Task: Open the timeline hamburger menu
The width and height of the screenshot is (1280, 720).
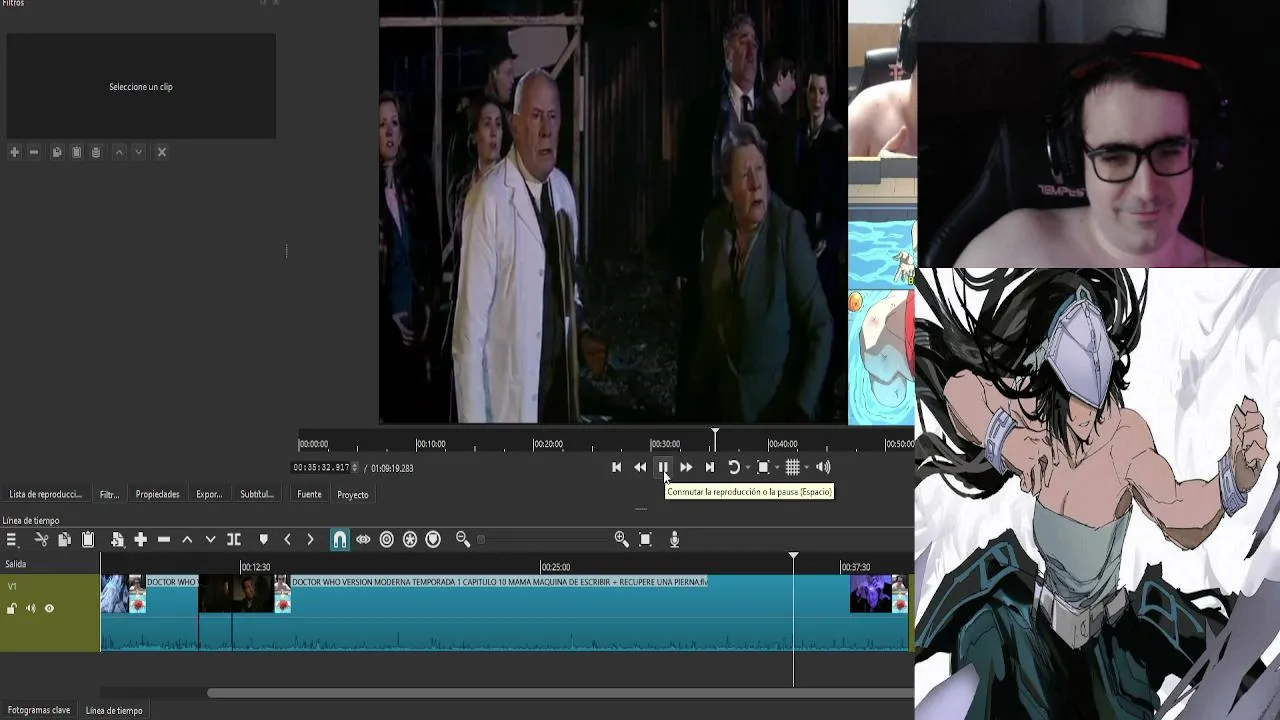Action: click(12, 540)
